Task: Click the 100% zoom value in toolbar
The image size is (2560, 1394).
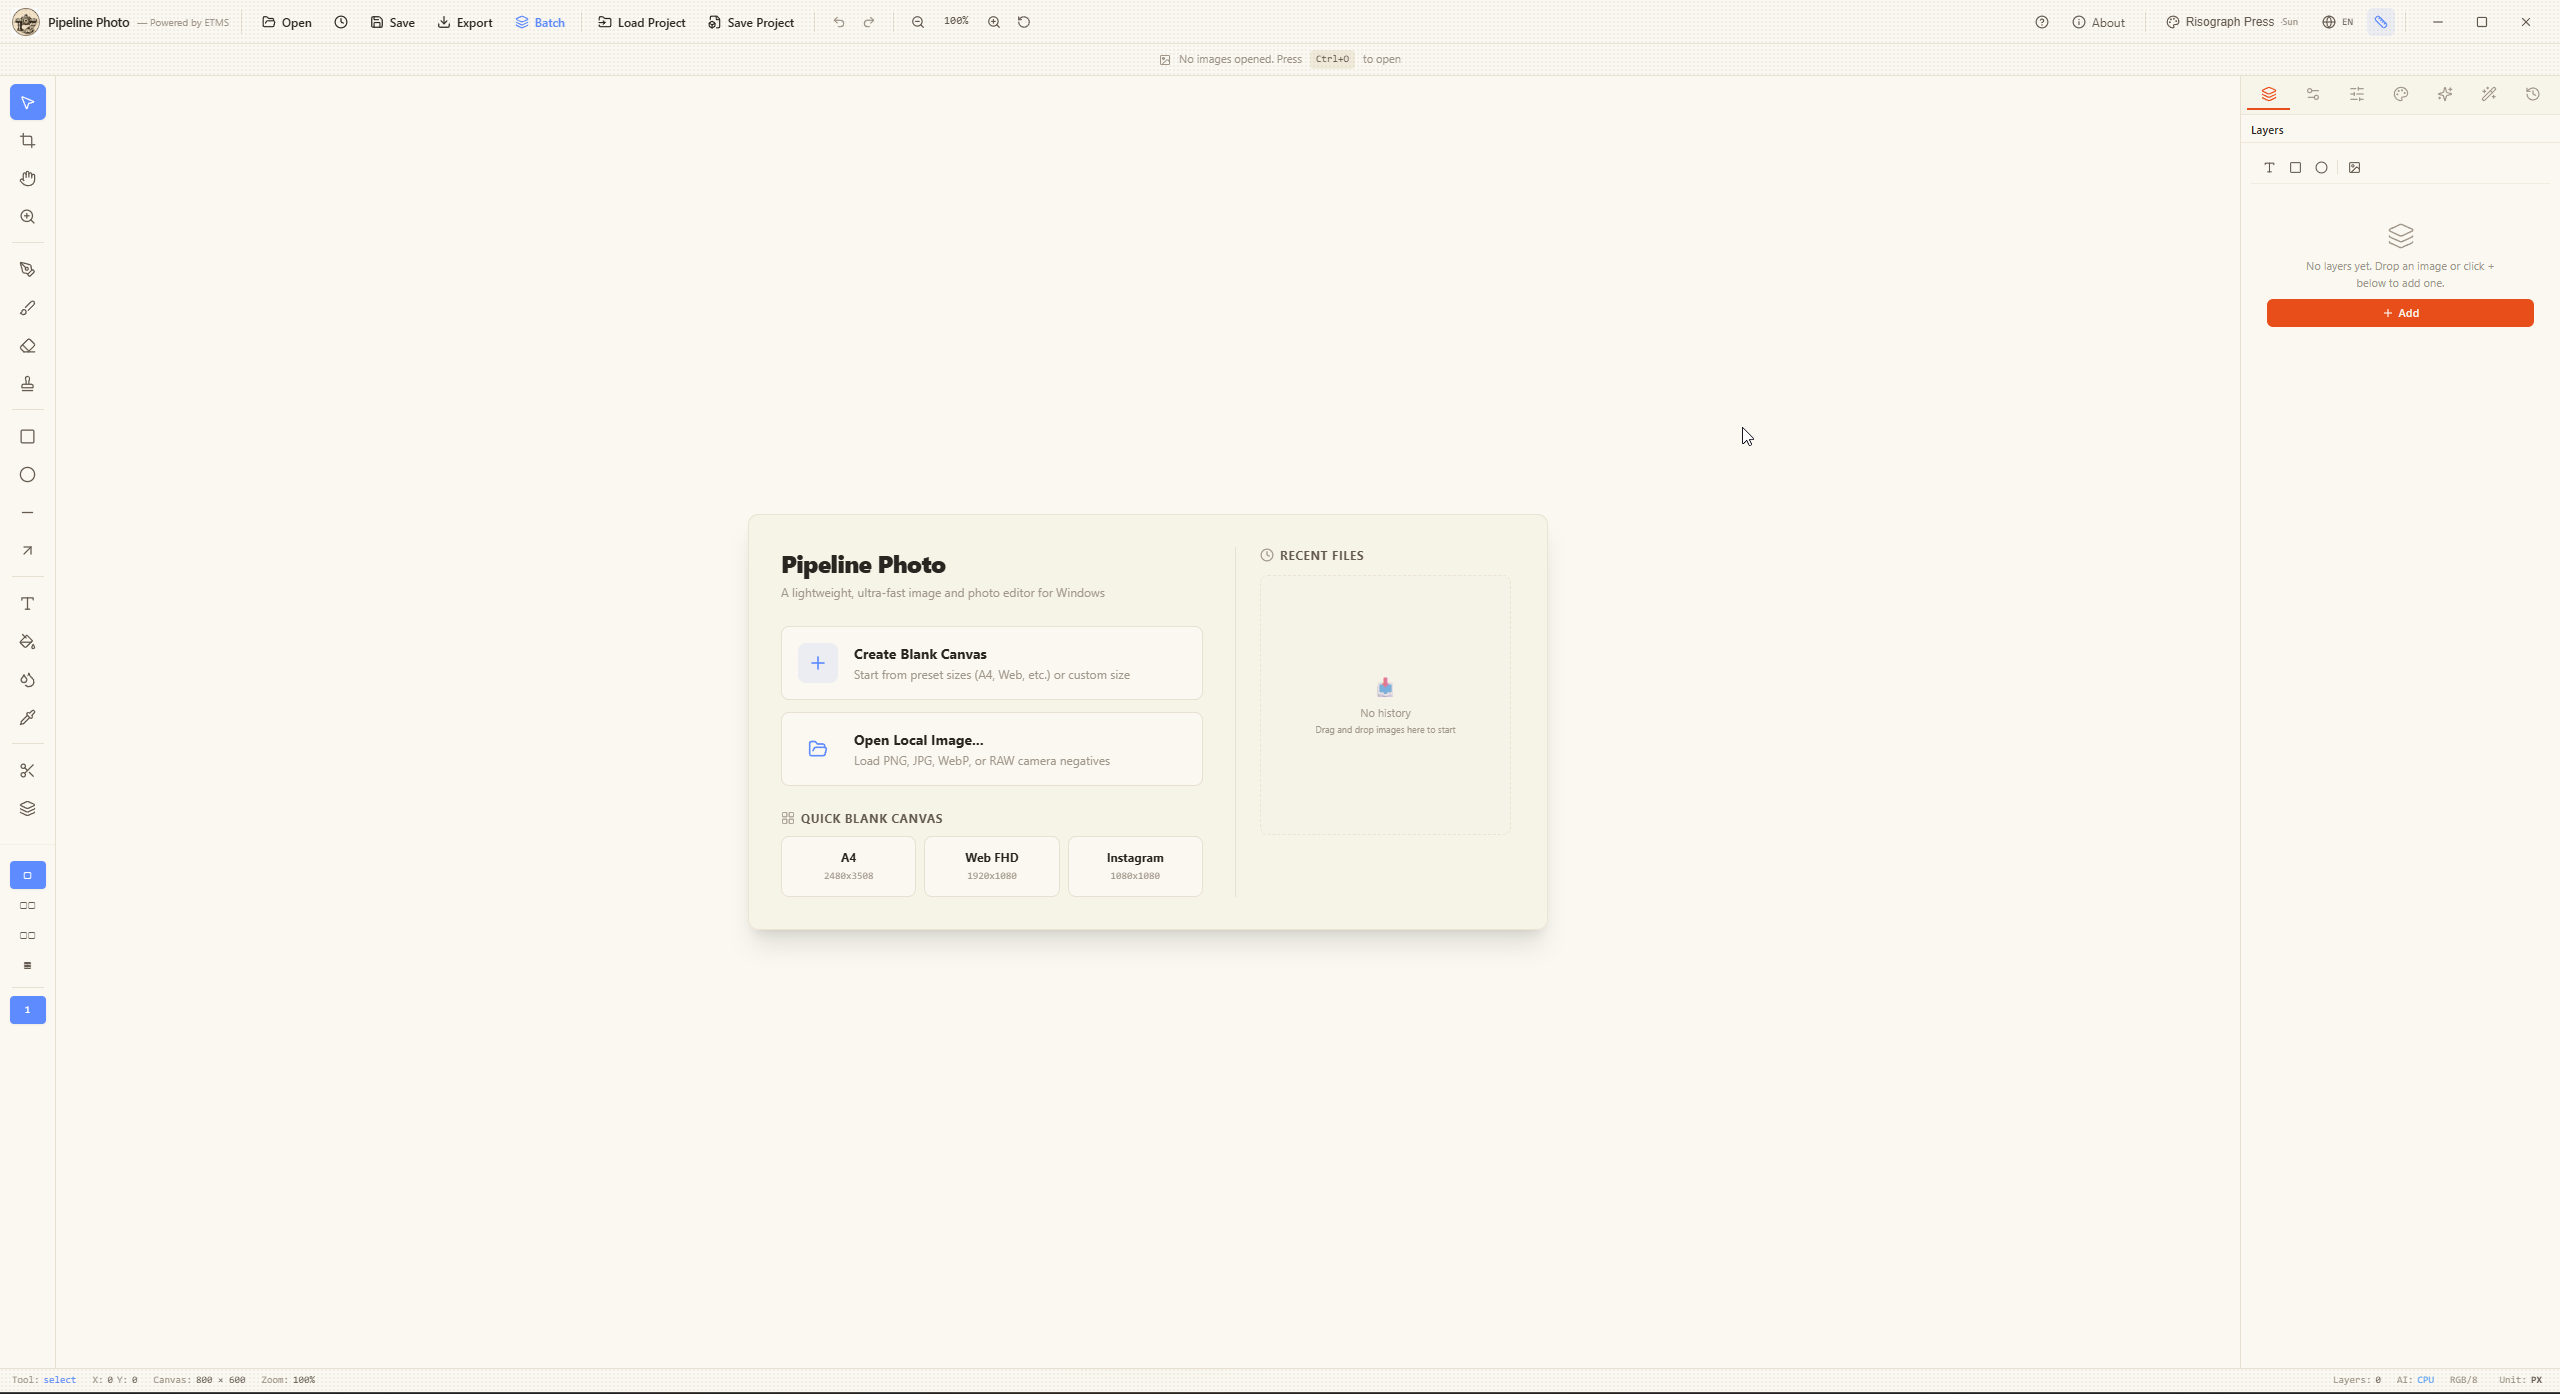Action: pyautogui.click(x=956, y=21)
